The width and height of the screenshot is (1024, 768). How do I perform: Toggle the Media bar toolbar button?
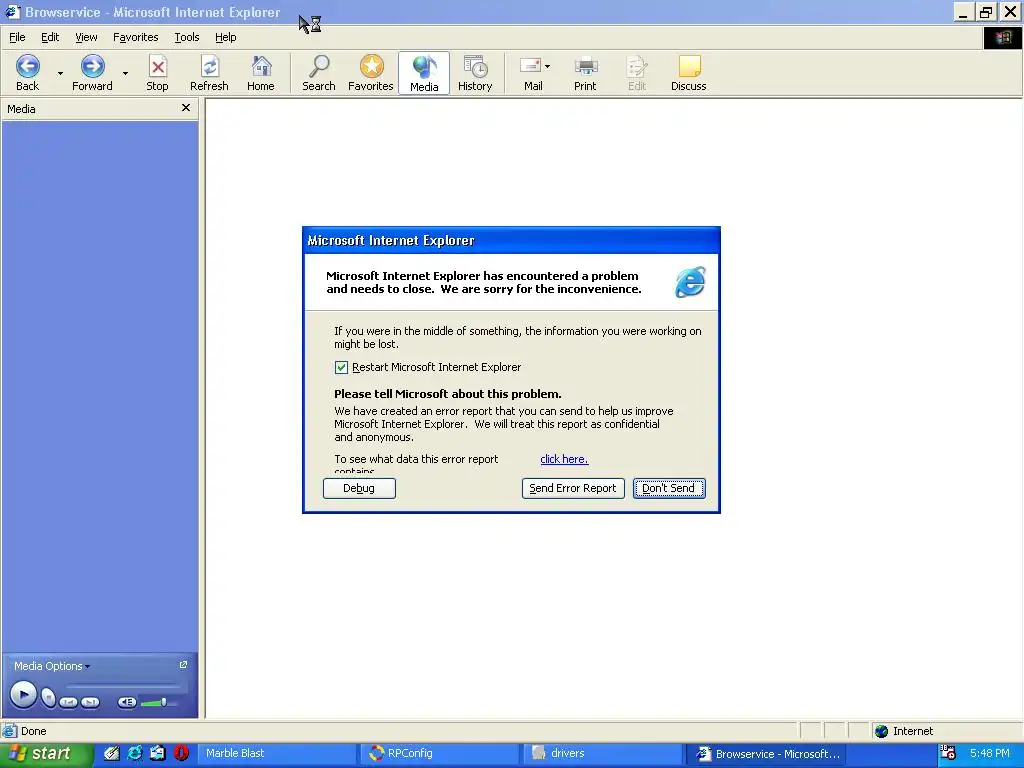[424, 73]
